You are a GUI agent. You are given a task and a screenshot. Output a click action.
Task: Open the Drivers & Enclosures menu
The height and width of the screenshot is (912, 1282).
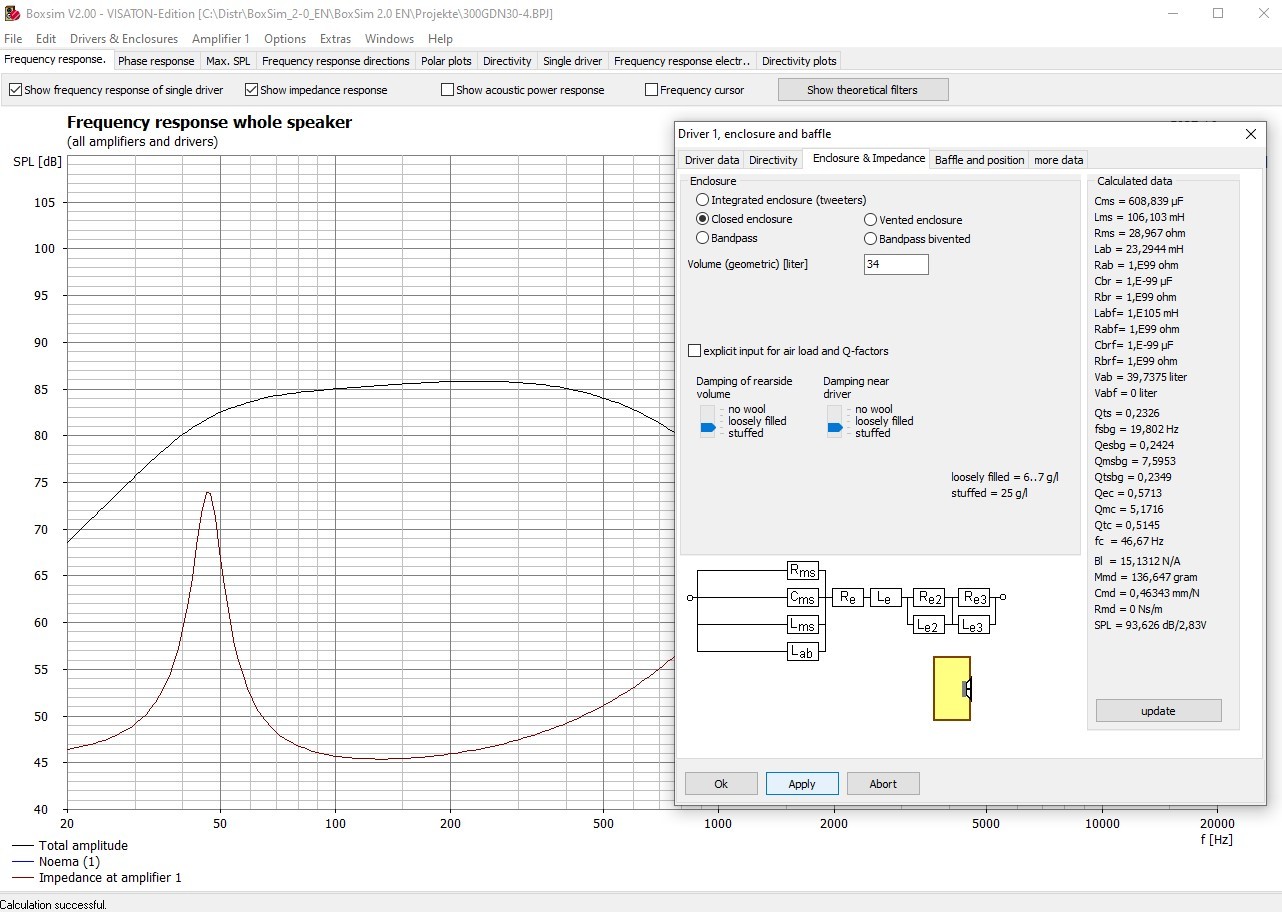[124, 39]
